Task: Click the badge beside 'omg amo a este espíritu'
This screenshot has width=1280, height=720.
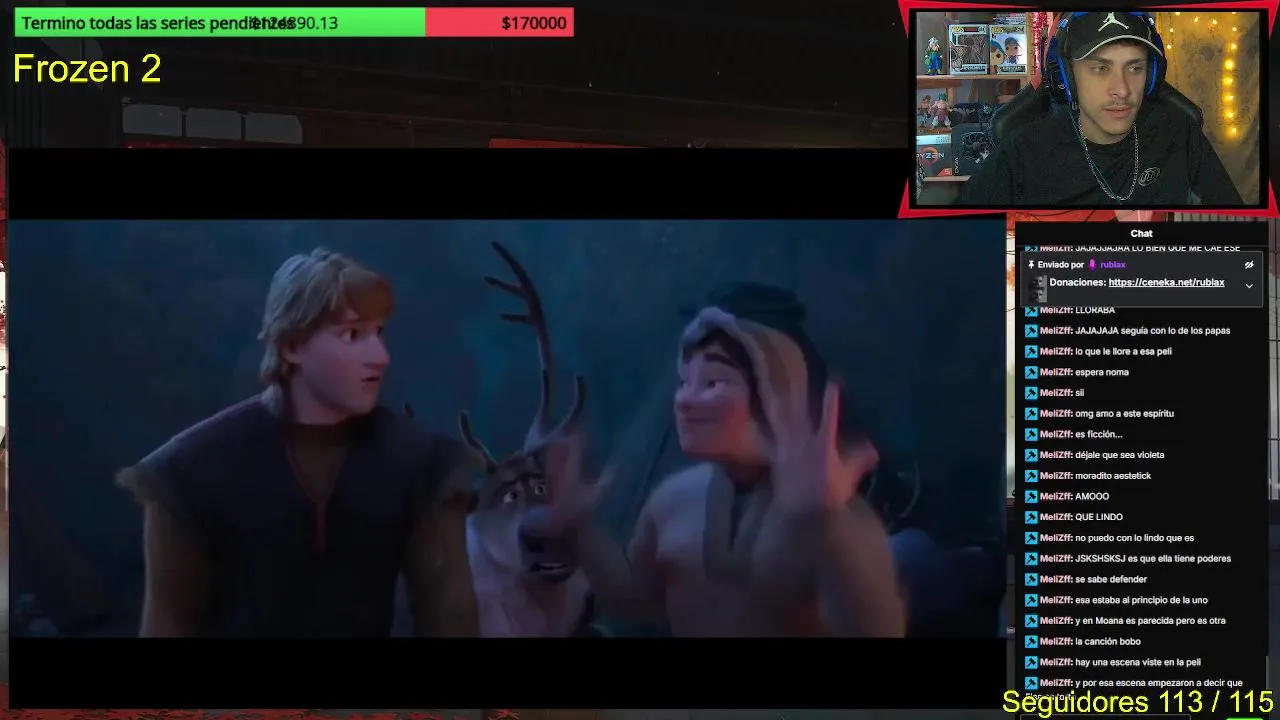Action: click(1031, 414)
